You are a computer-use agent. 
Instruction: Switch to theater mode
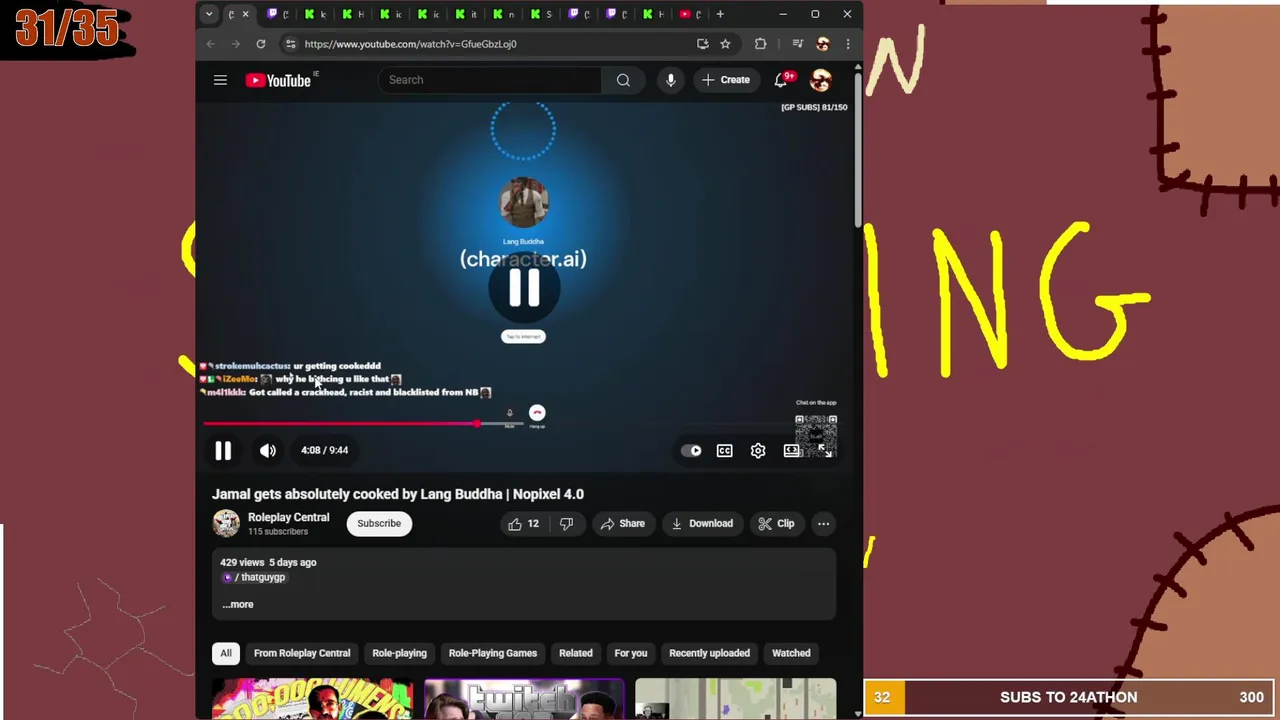pos(791,451)
